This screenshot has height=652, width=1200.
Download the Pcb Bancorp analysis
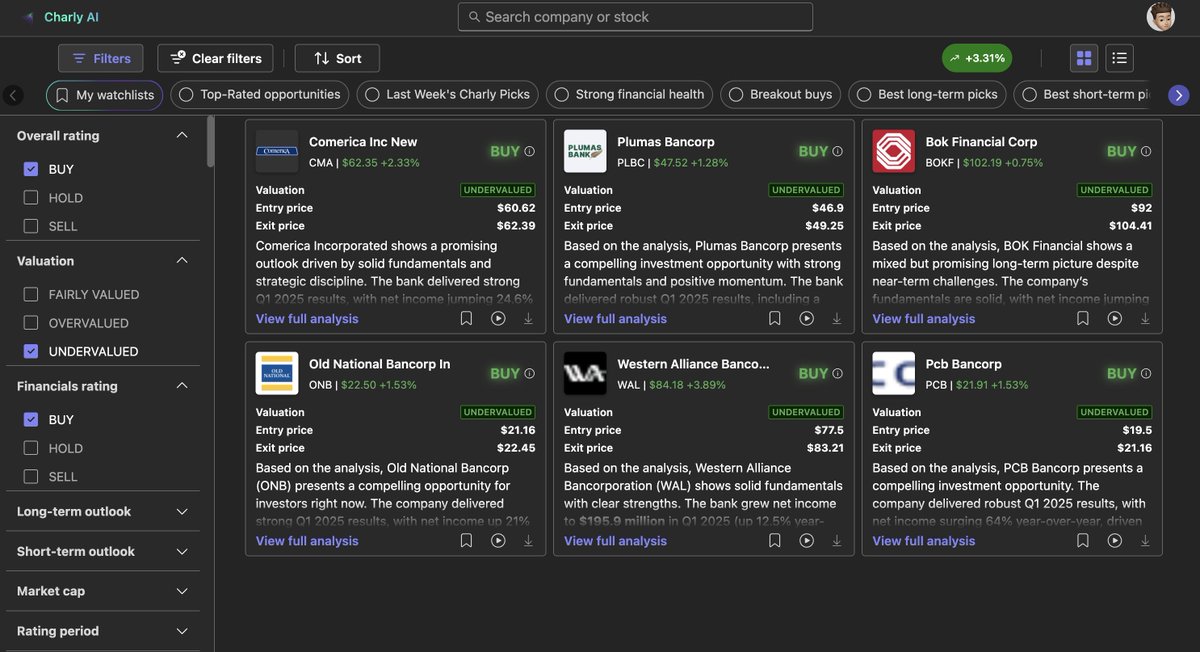1145,540
